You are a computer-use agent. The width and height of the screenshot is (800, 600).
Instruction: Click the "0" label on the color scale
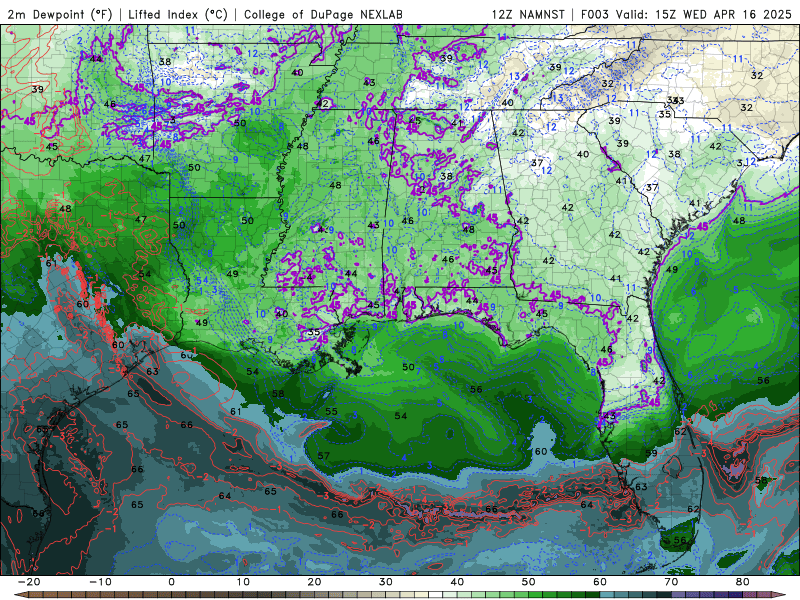171,582
